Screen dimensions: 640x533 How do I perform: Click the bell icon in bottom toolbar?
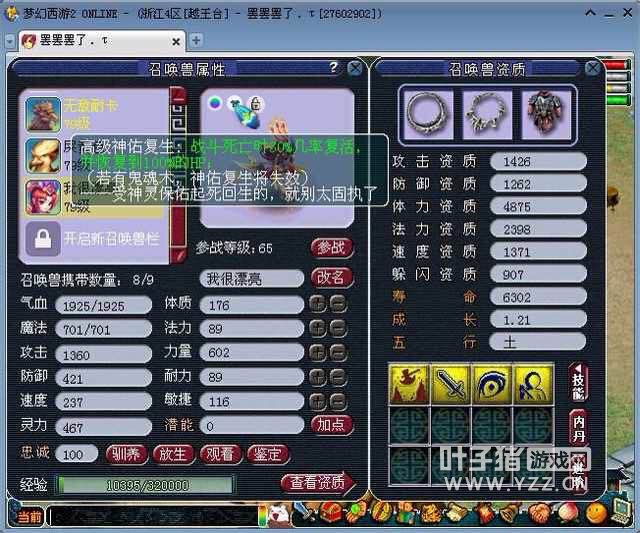point(510,511)
